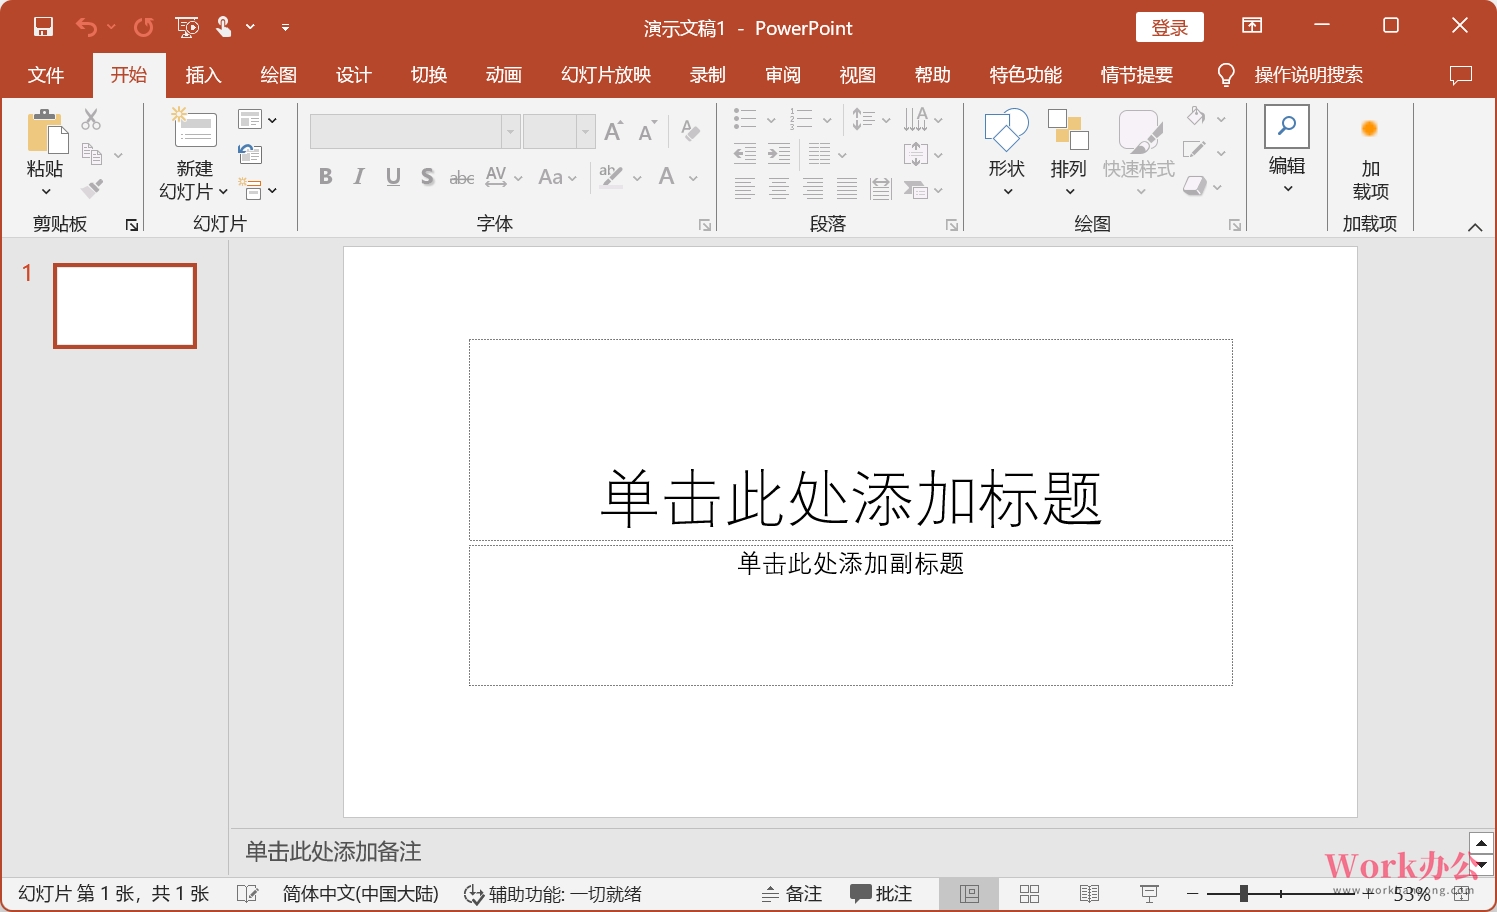1497x912 pixels.
Task: Click the zoom slider handle
Action: point(1244,893)
